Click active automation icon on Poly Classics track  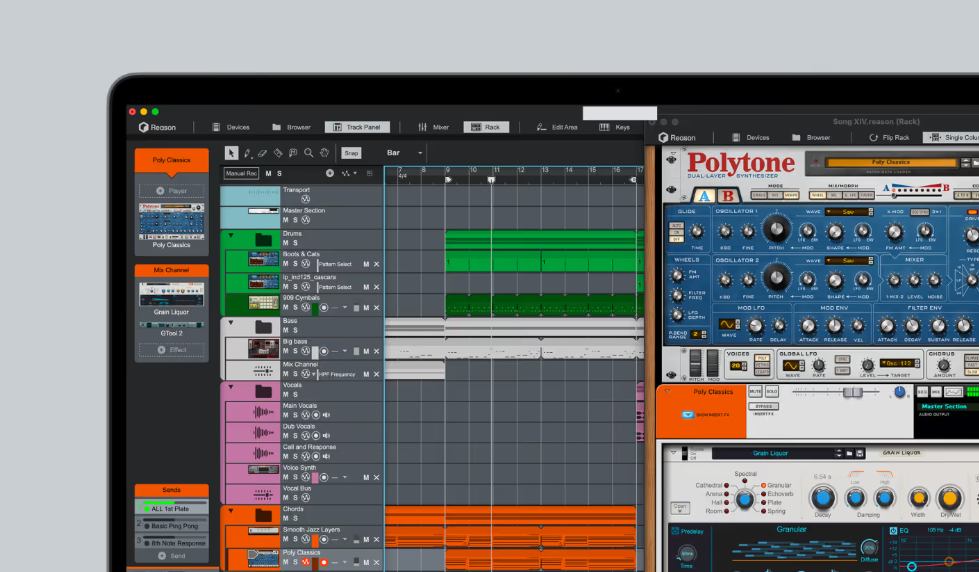pyautogui.click(x=305, y=562)
